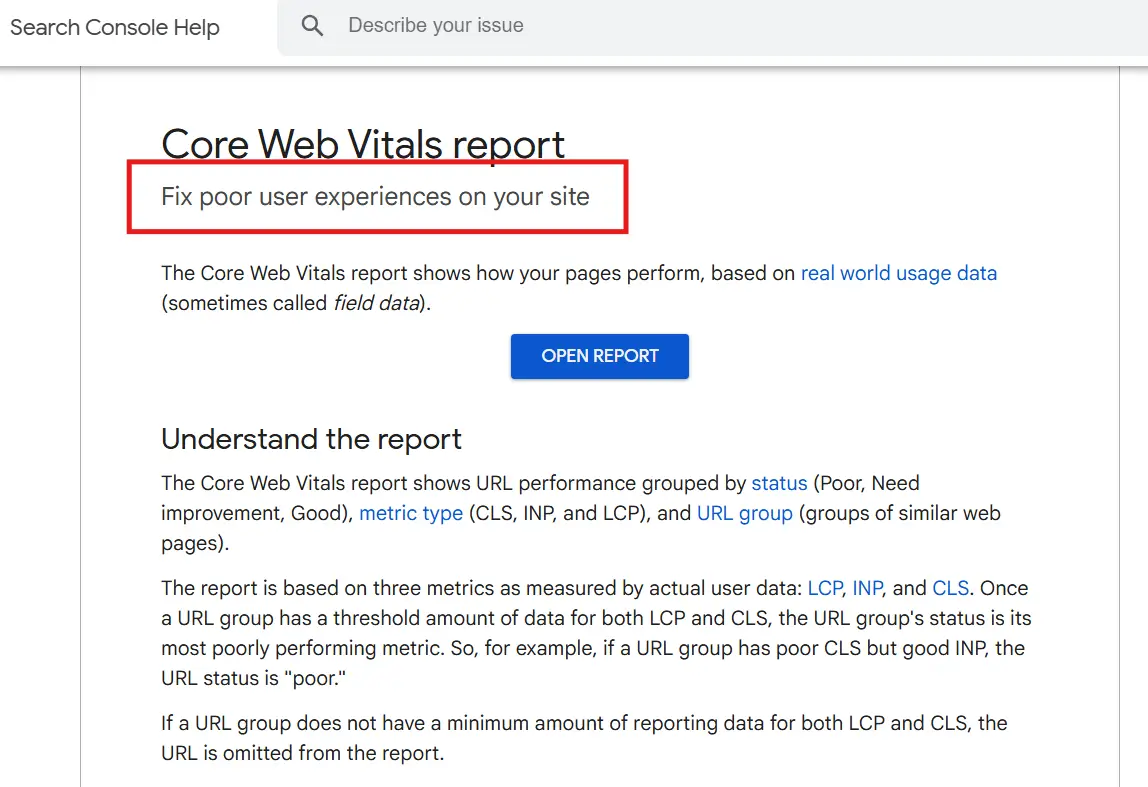This screenshot has height=787, width=1148.
Task: Click the 'URL status is "poor."' text
Action: coord(253,678)
